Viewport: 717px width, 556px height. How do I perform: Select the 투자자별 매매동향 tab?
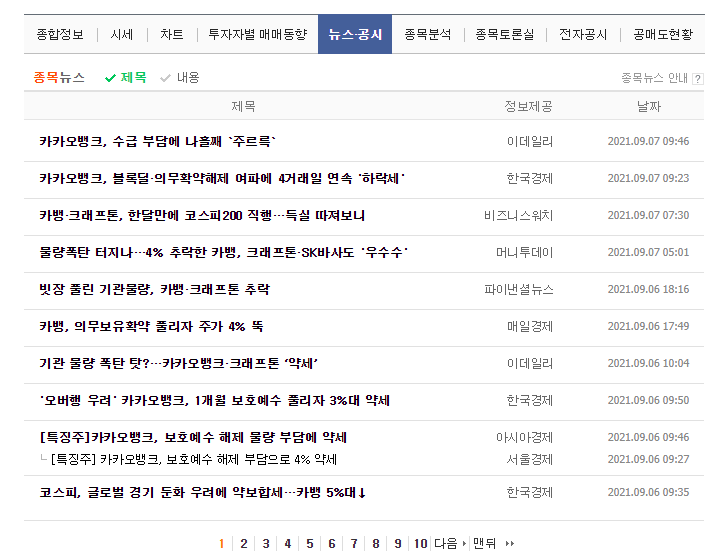257,34
